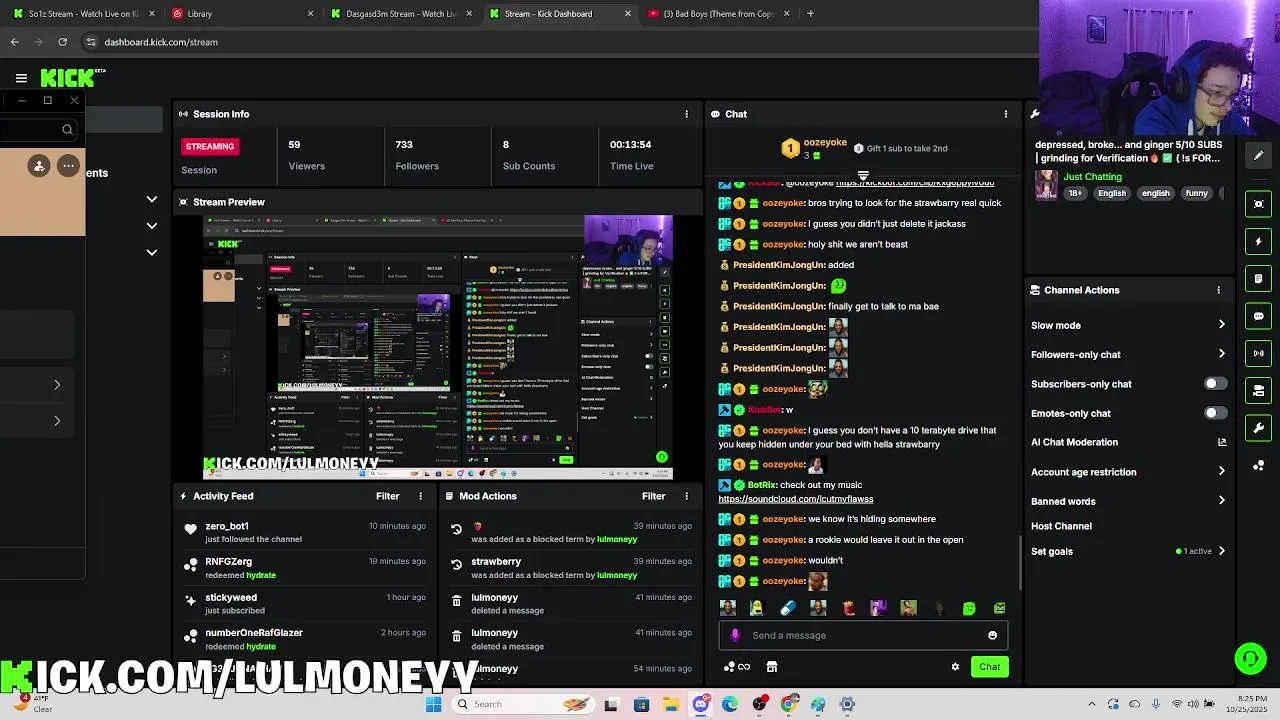The image size is (1280, 720).
Task: Open Chat panel three-dot menu
Action: click(x=1005, y=114)
